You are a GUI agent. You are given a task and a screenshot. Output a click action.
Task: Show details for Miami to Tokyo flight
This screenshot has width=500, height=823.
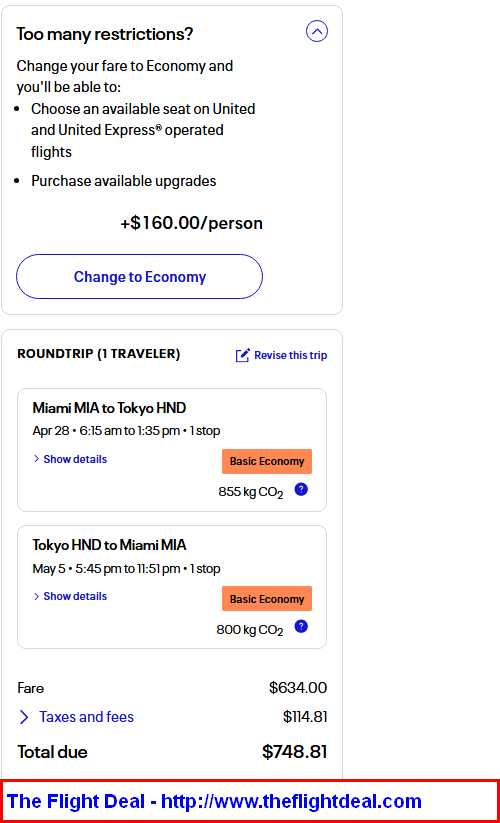click(x=75, y=459)
